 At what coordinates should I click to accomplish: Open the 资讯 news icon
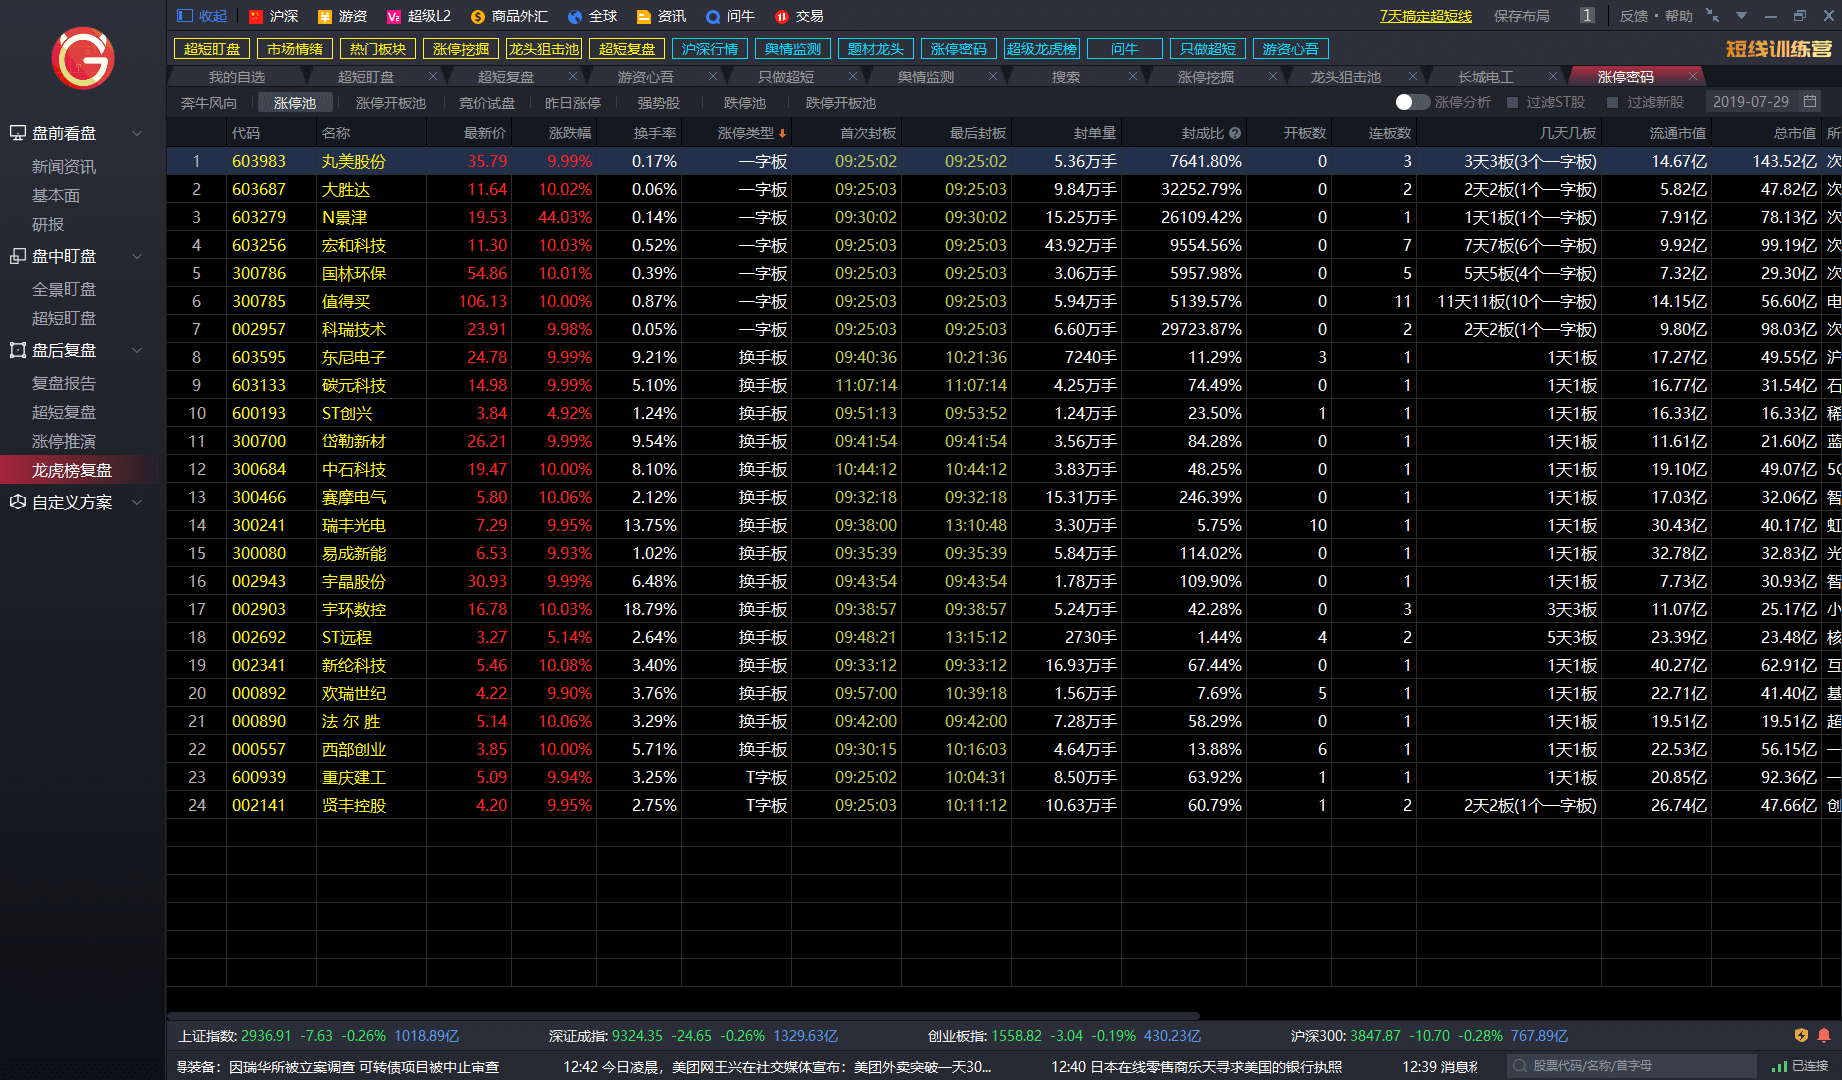tap(643, 16)
